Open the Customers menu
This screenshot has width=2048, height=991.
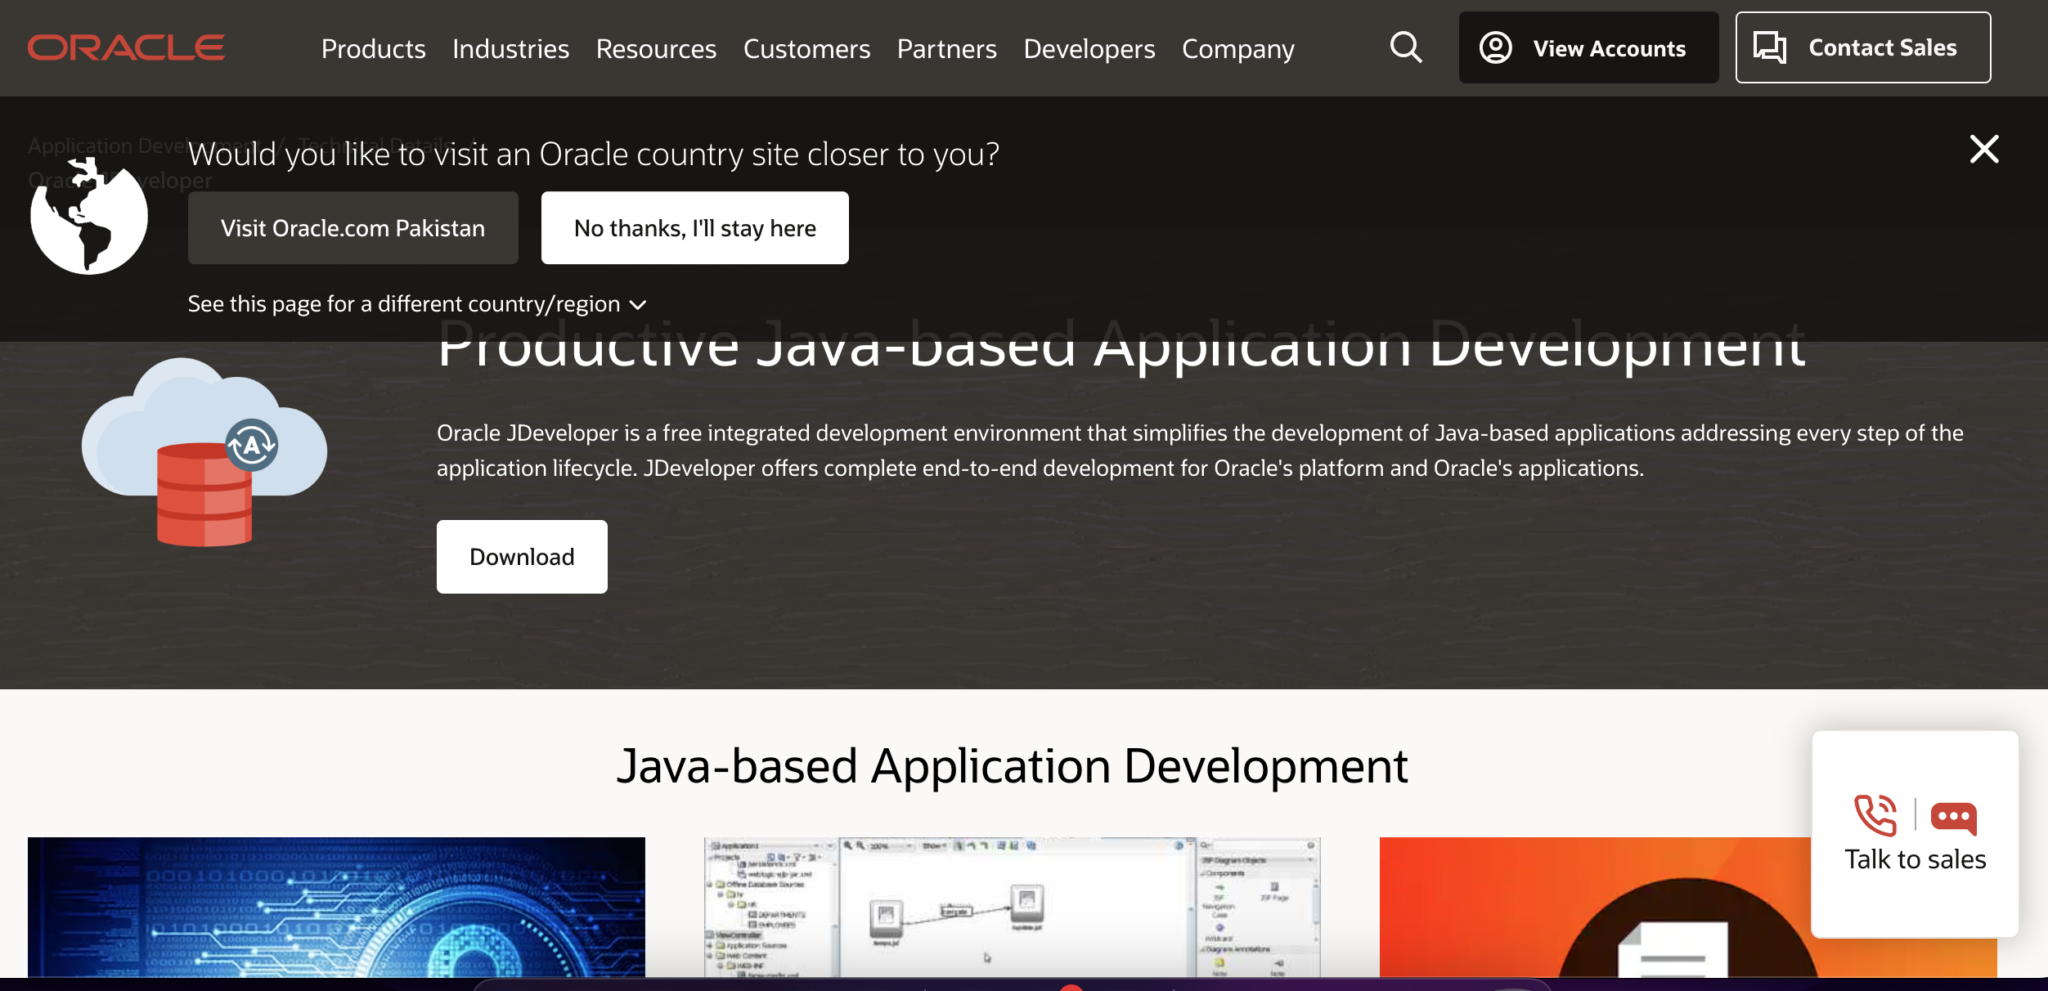pyautogui.click(x=806, y=49)
